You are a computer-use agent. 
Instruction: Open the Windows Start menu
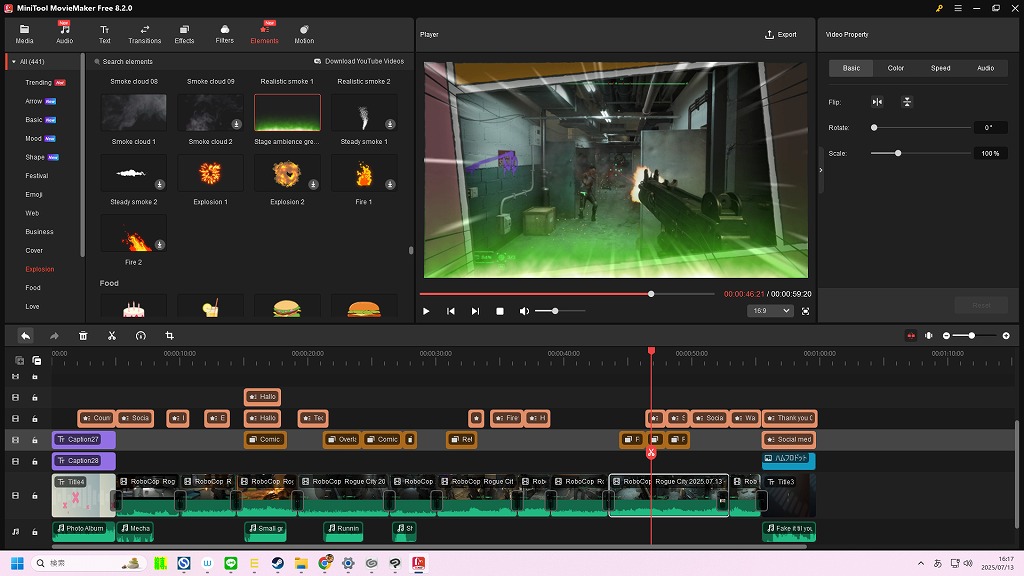(x=18, y=563)
